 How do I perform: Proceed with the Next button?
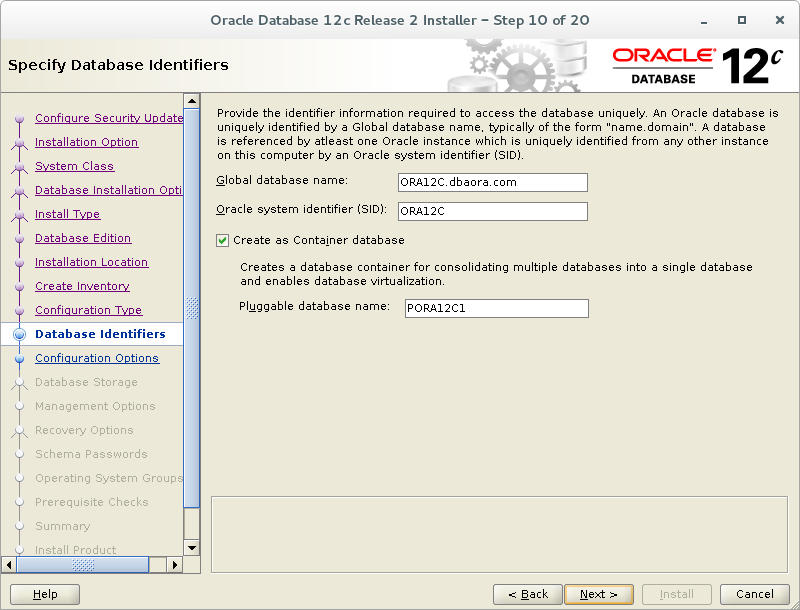[599, 594]
